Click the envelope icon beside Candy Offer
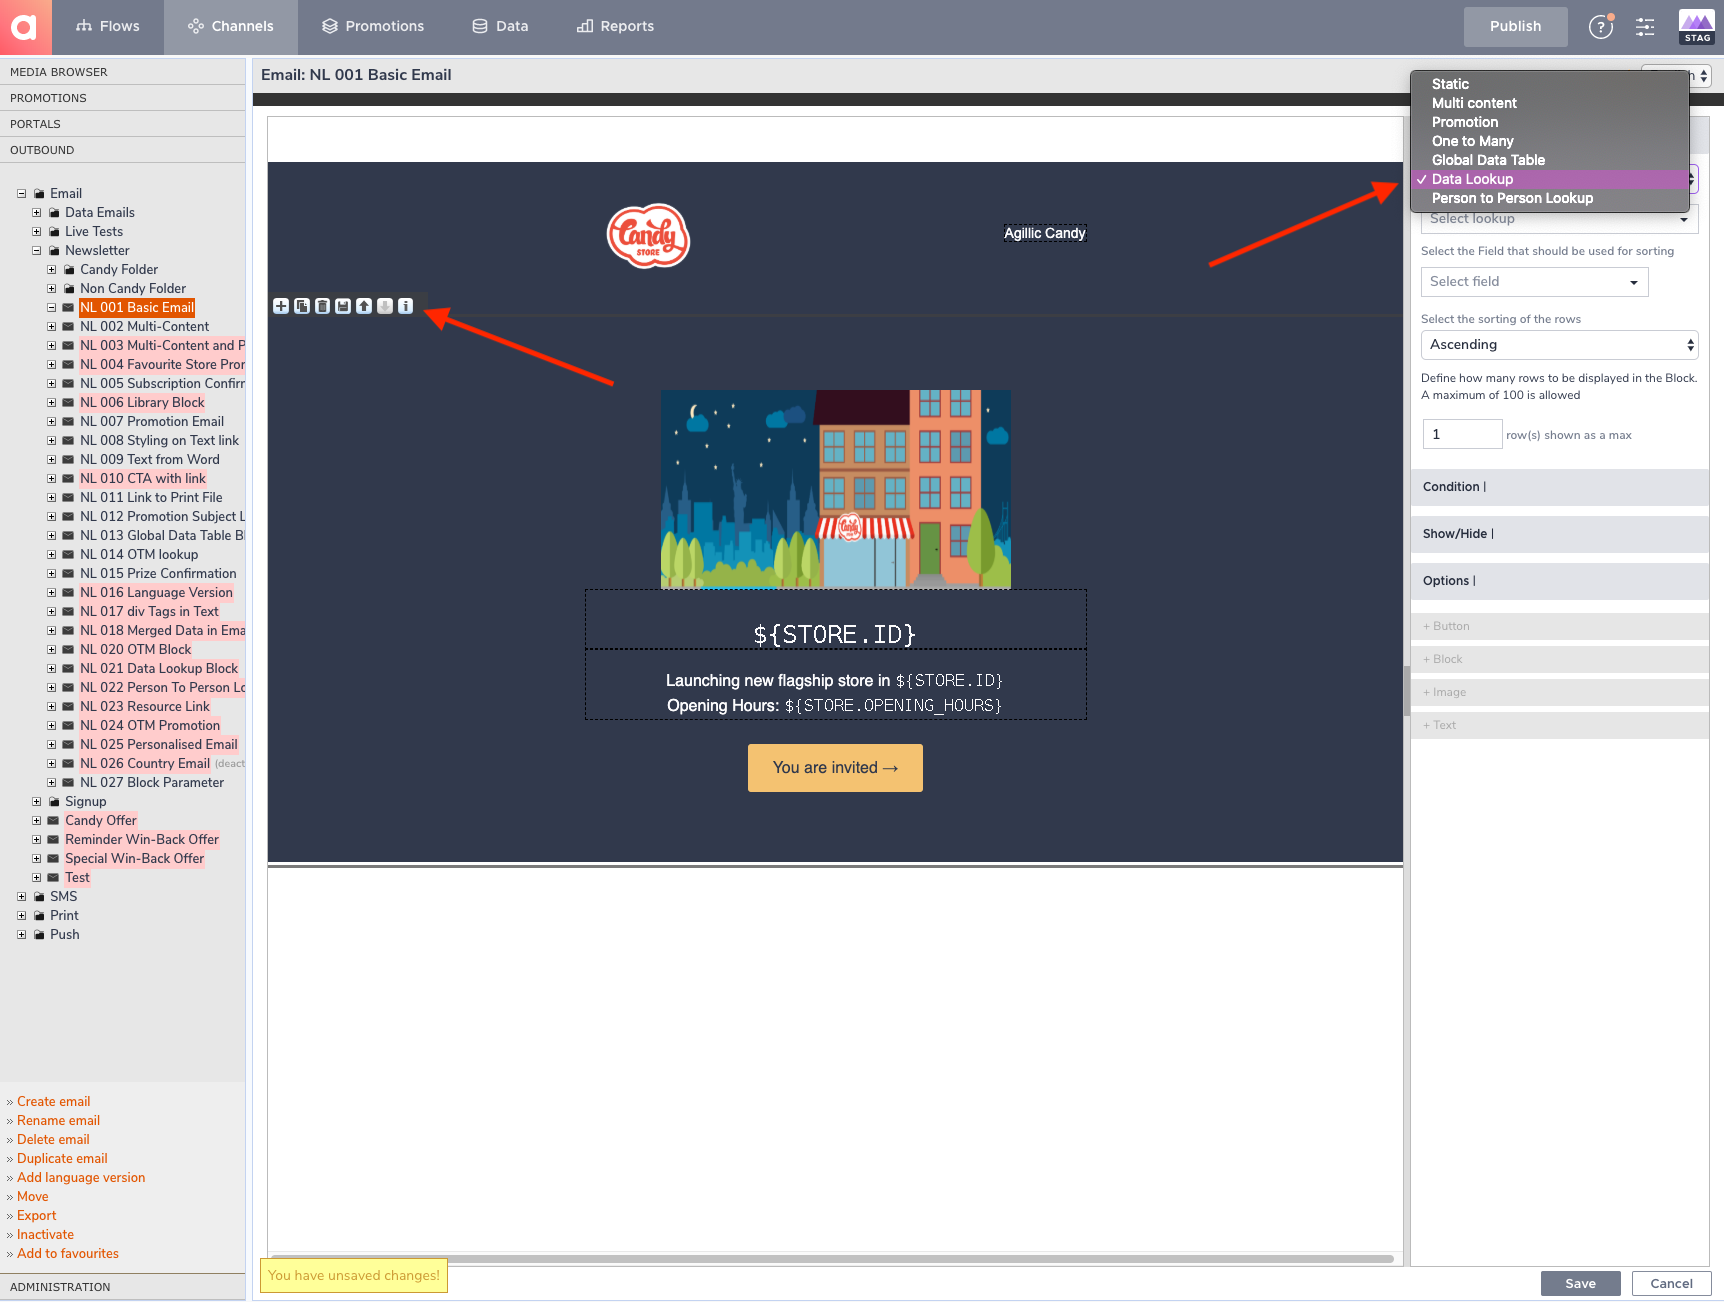 click(x=53, y=821)
